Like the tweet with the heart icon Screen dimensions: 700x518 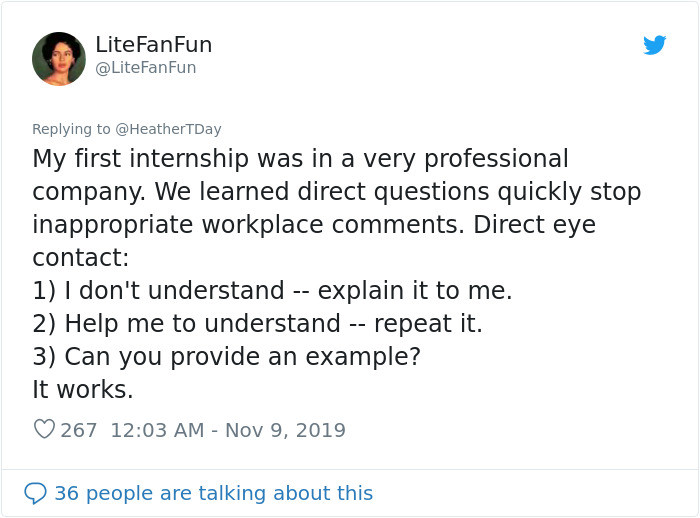pos(44,430)
